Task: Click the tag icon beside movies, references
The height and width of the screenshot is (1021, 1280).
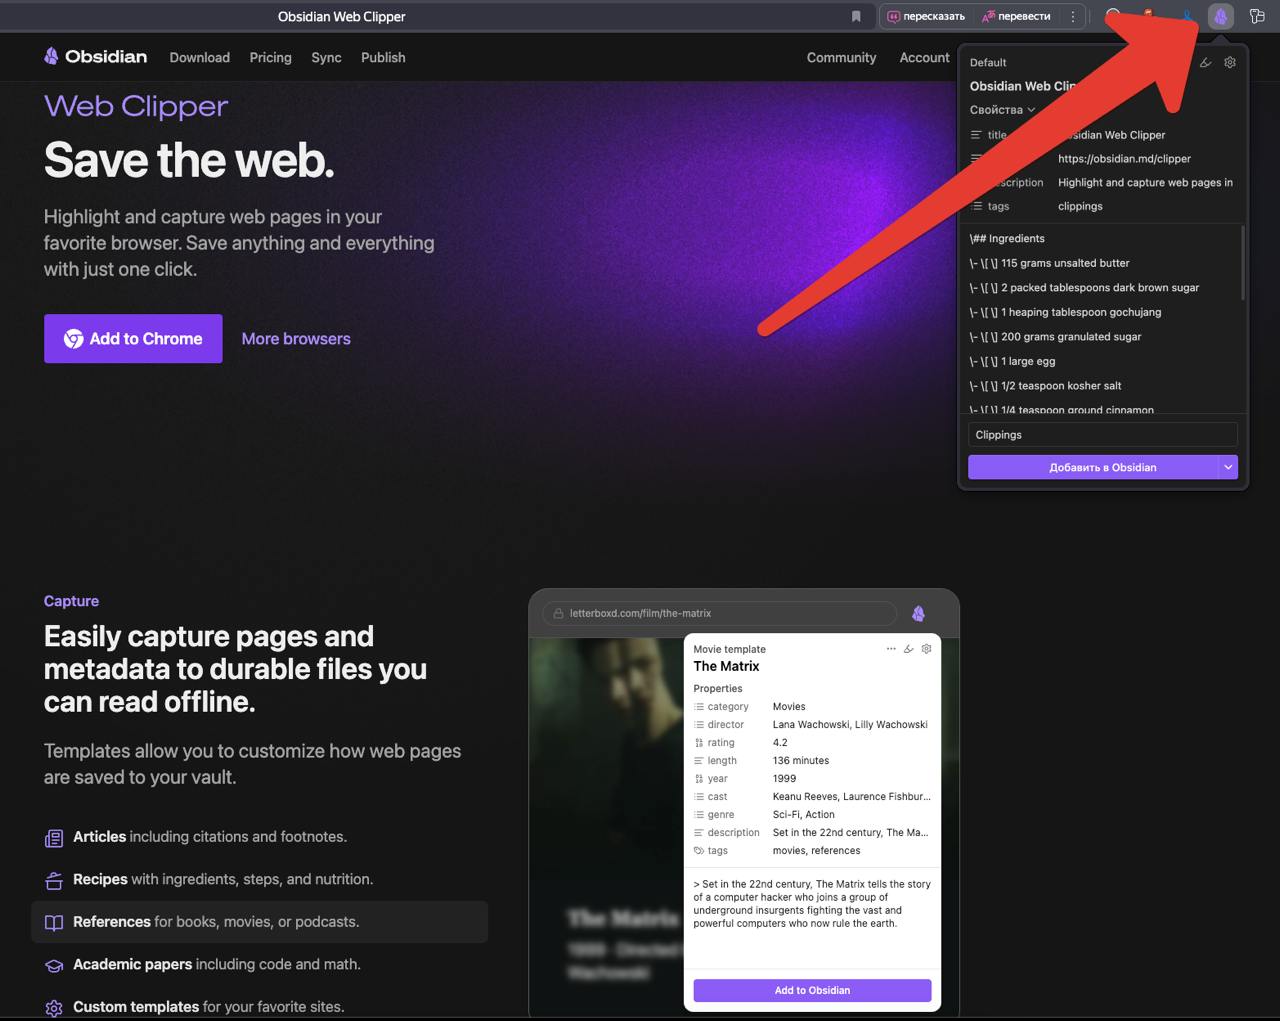Action: click(x=699, y=851)
